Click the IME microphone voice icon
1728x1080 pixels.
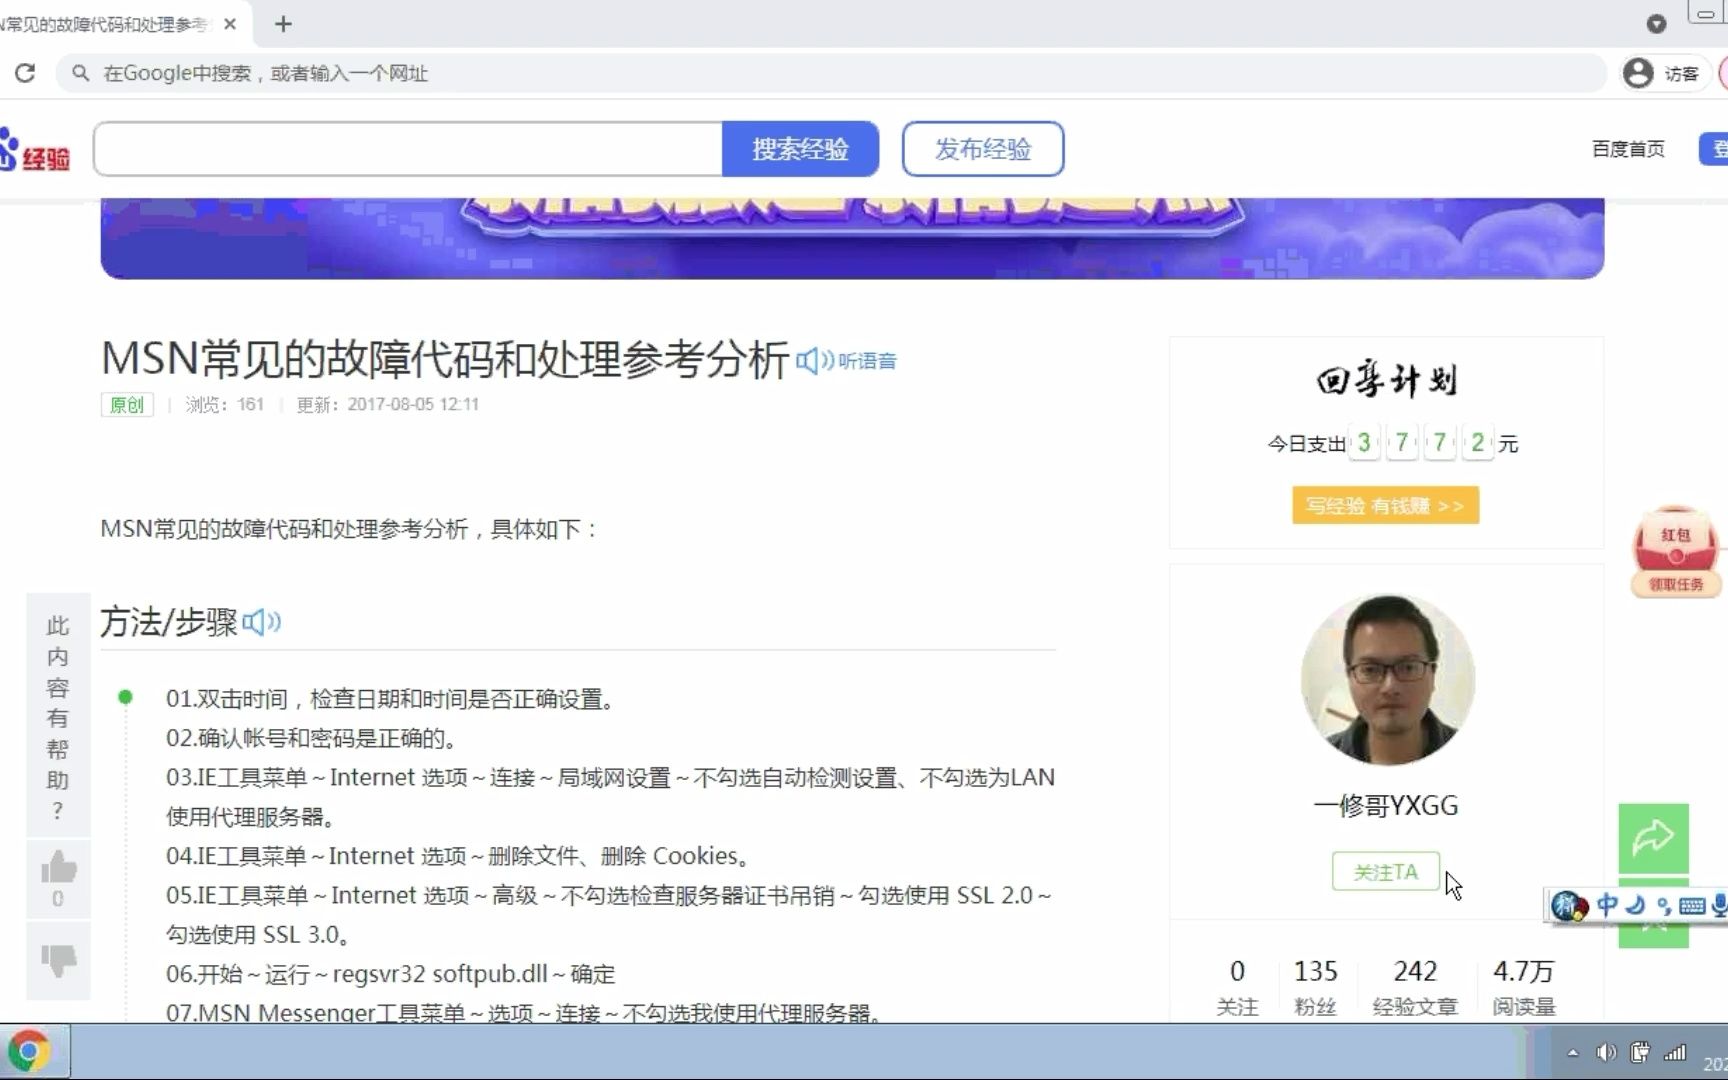[1719, 906]
